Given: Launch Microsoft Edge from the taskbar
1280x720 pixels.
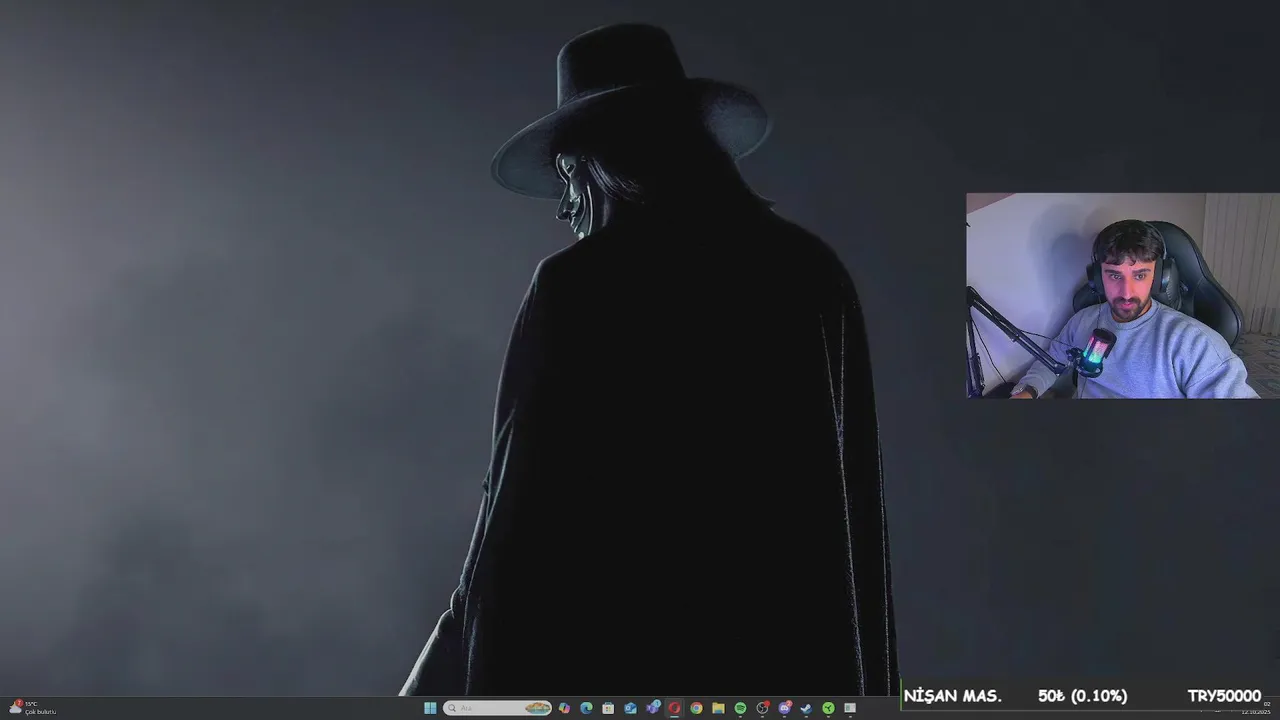Looking at the screenshot, I should point(586,708).
